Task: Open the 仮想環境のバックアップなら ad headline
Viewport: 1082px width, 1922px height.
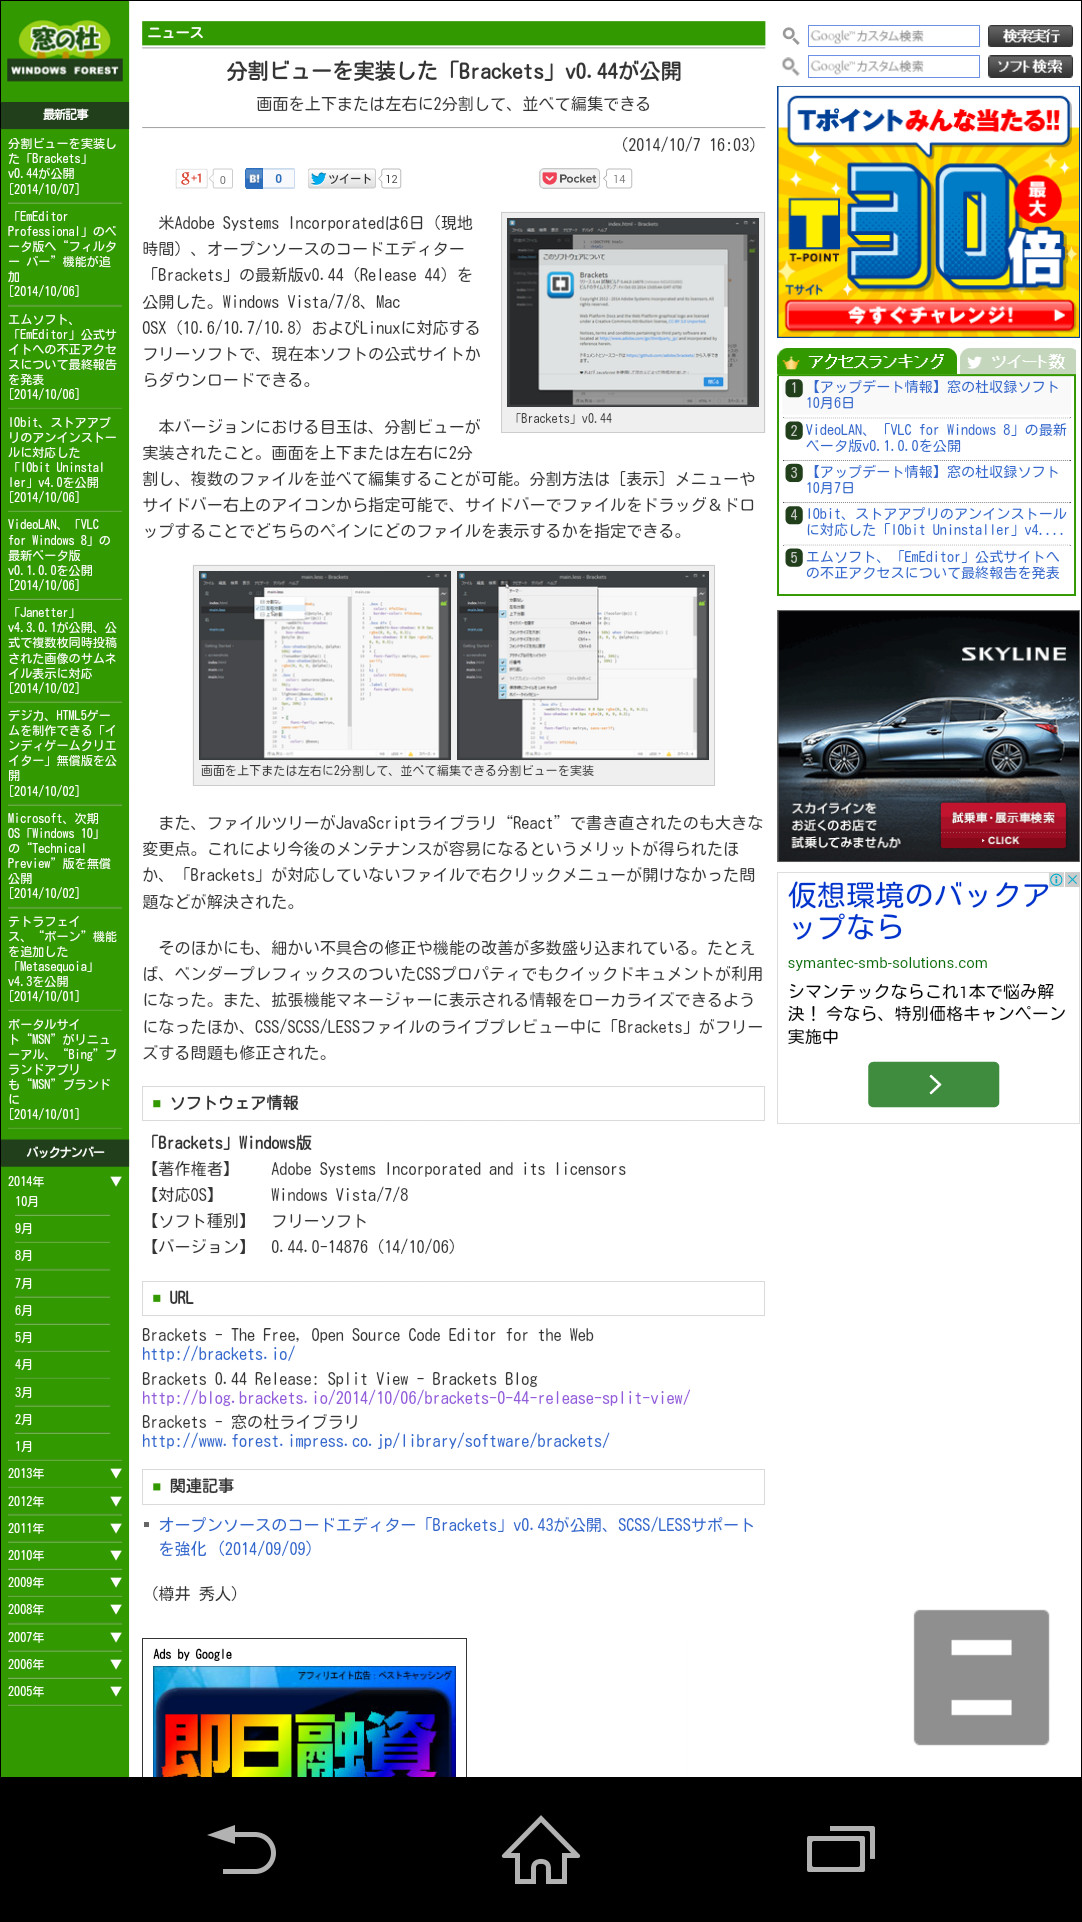Action: click(917, 909)
